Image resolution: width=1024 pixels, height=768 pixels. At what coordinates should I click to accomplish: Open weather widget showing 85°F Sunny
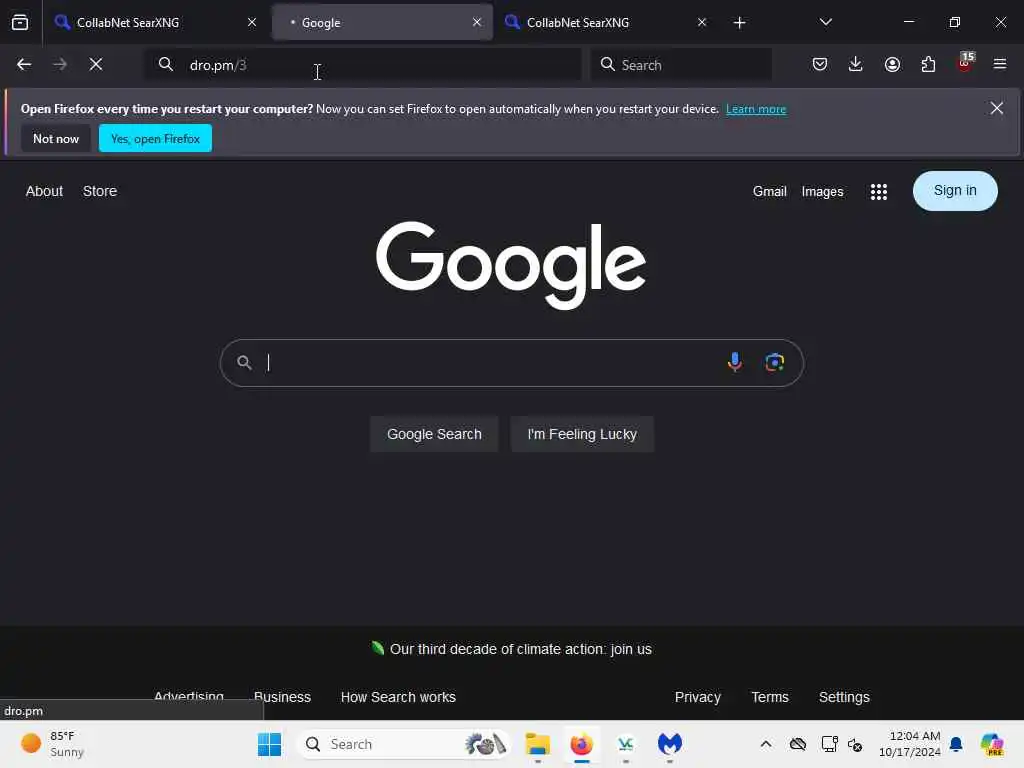pos(52,744)
